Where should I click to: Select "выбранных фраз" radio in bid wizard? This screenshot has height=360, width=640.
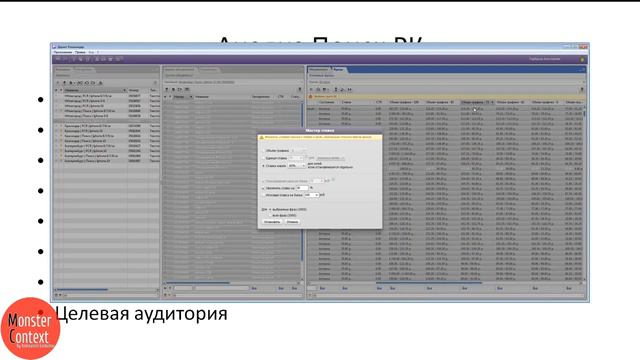coord(269,209)
